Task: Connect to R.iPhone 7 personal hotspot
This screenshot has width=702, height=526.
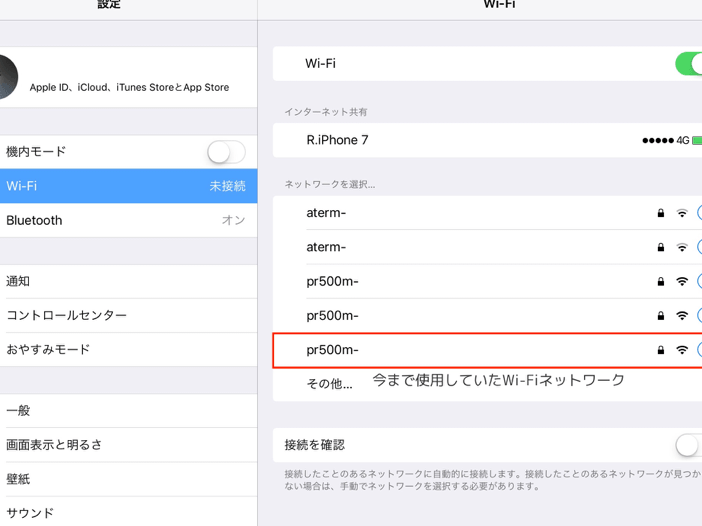Action: click(x=337, y=140)
